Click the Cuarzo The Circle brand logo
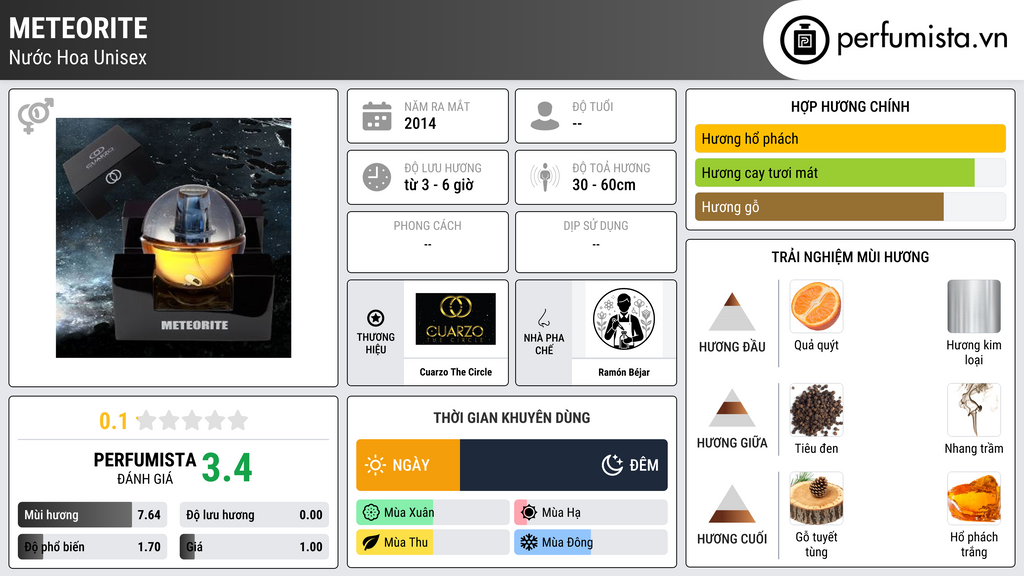 [x=455, y=319]
